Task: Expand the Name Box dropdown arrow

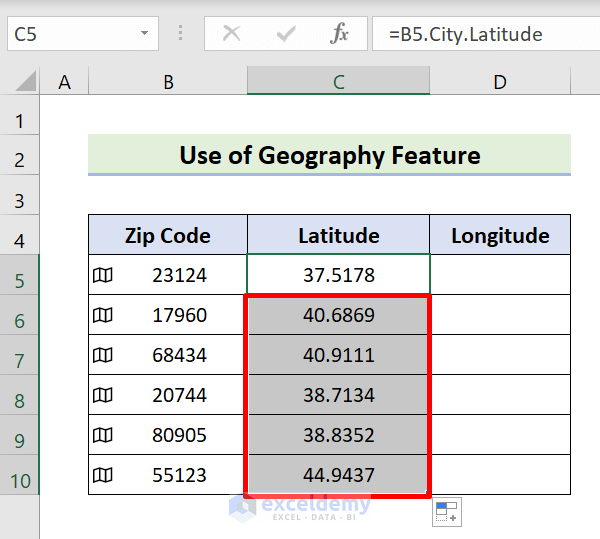Action: (146, 34)
